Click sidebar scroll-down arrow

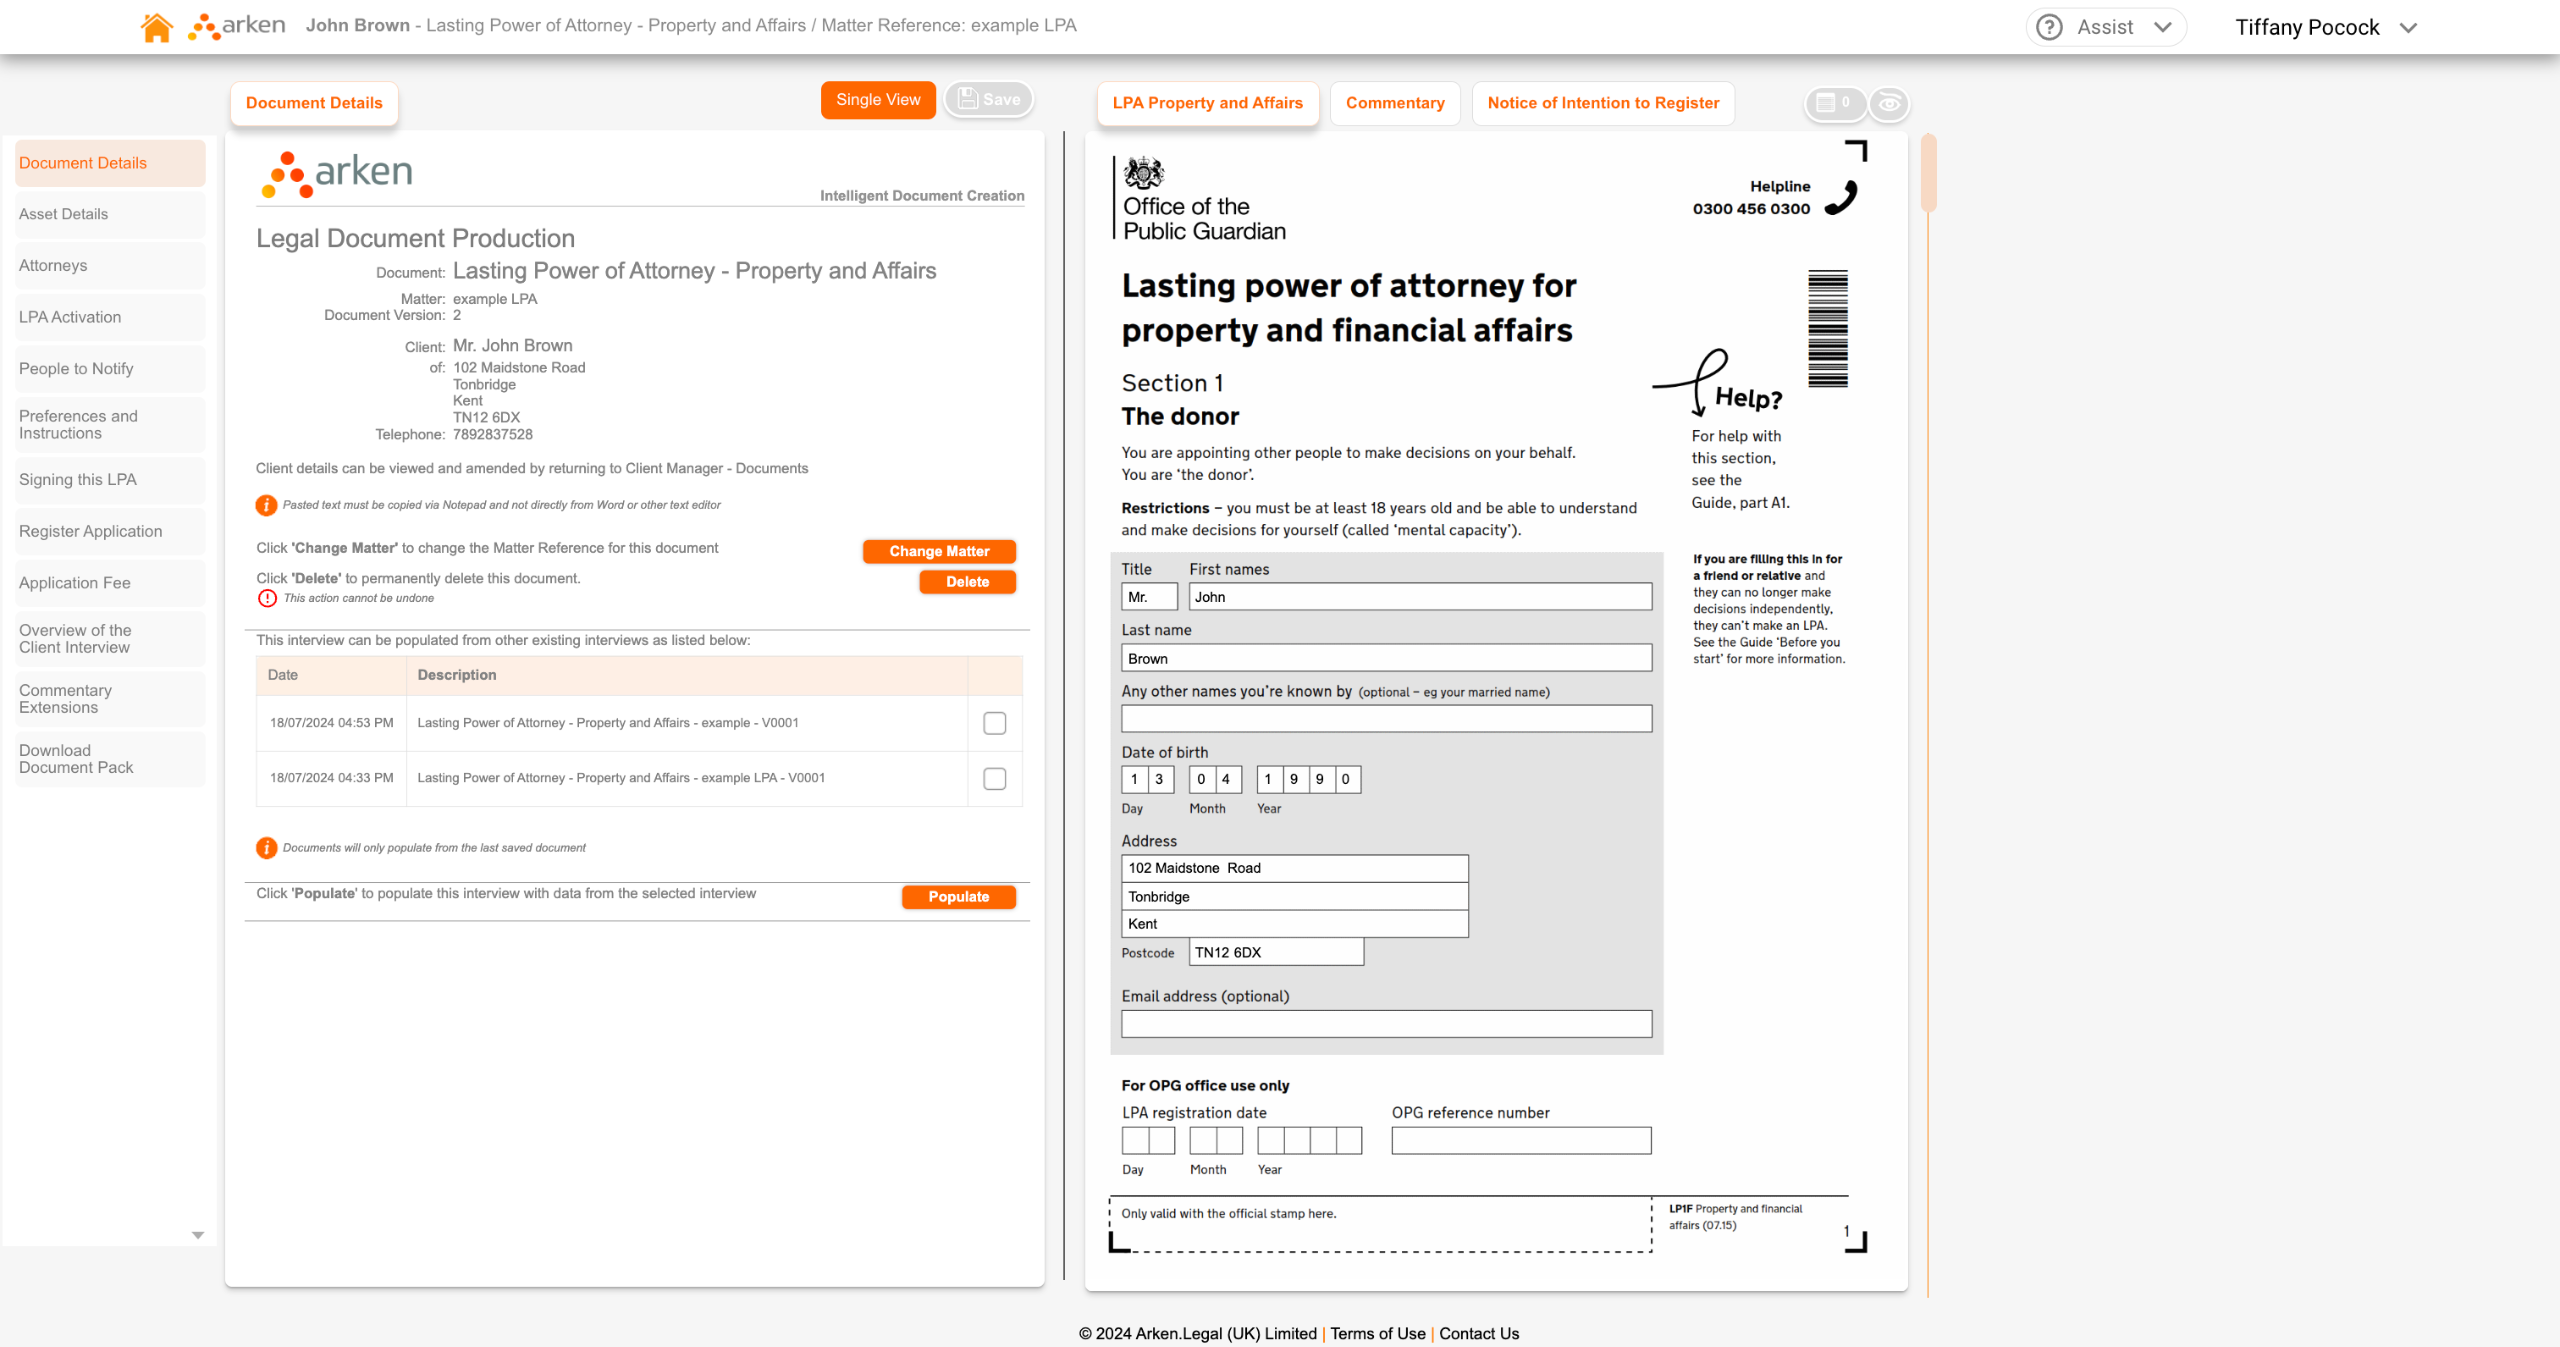tap(198, 1235)
